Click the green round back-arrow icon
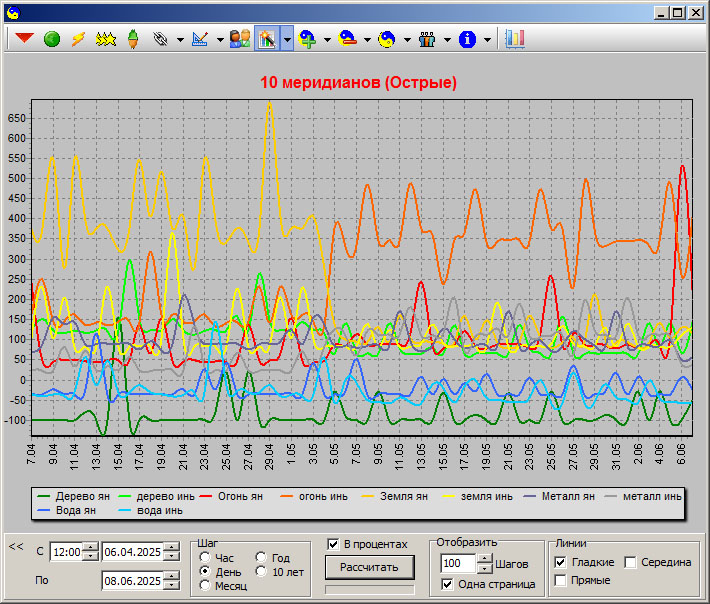This screenshot has height=604, width=710. click(52, 39)
